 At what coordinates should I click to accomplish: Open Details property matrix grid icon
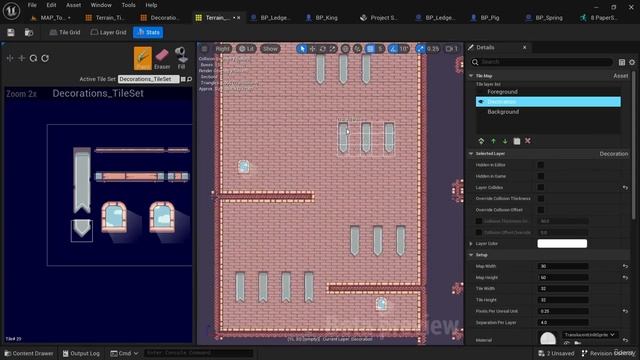(x=622, y=62)
